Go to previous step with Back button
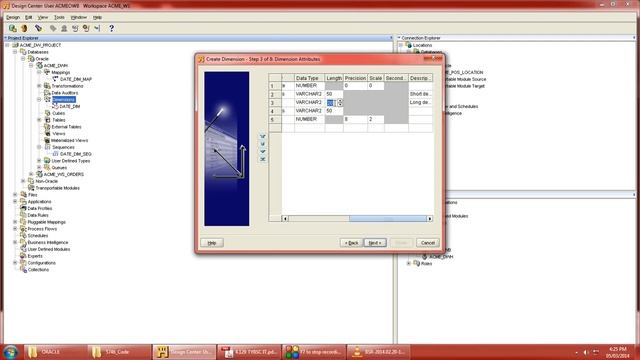This screenshot has height=360, width=640. click(x=351, y=243)
